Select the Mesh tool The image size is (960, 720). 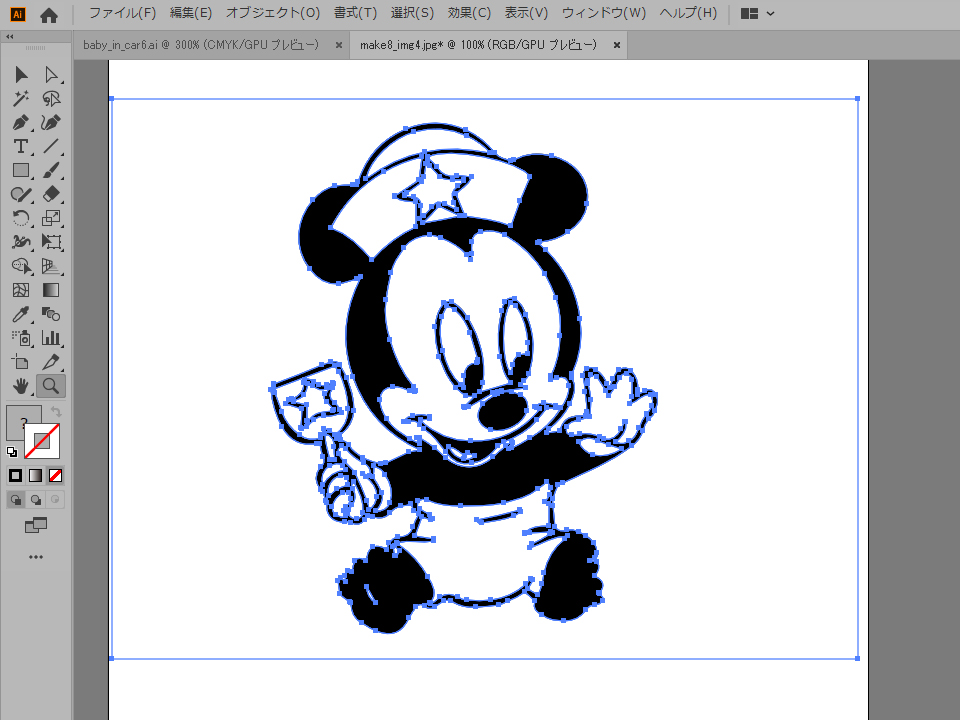pos(21,290)
